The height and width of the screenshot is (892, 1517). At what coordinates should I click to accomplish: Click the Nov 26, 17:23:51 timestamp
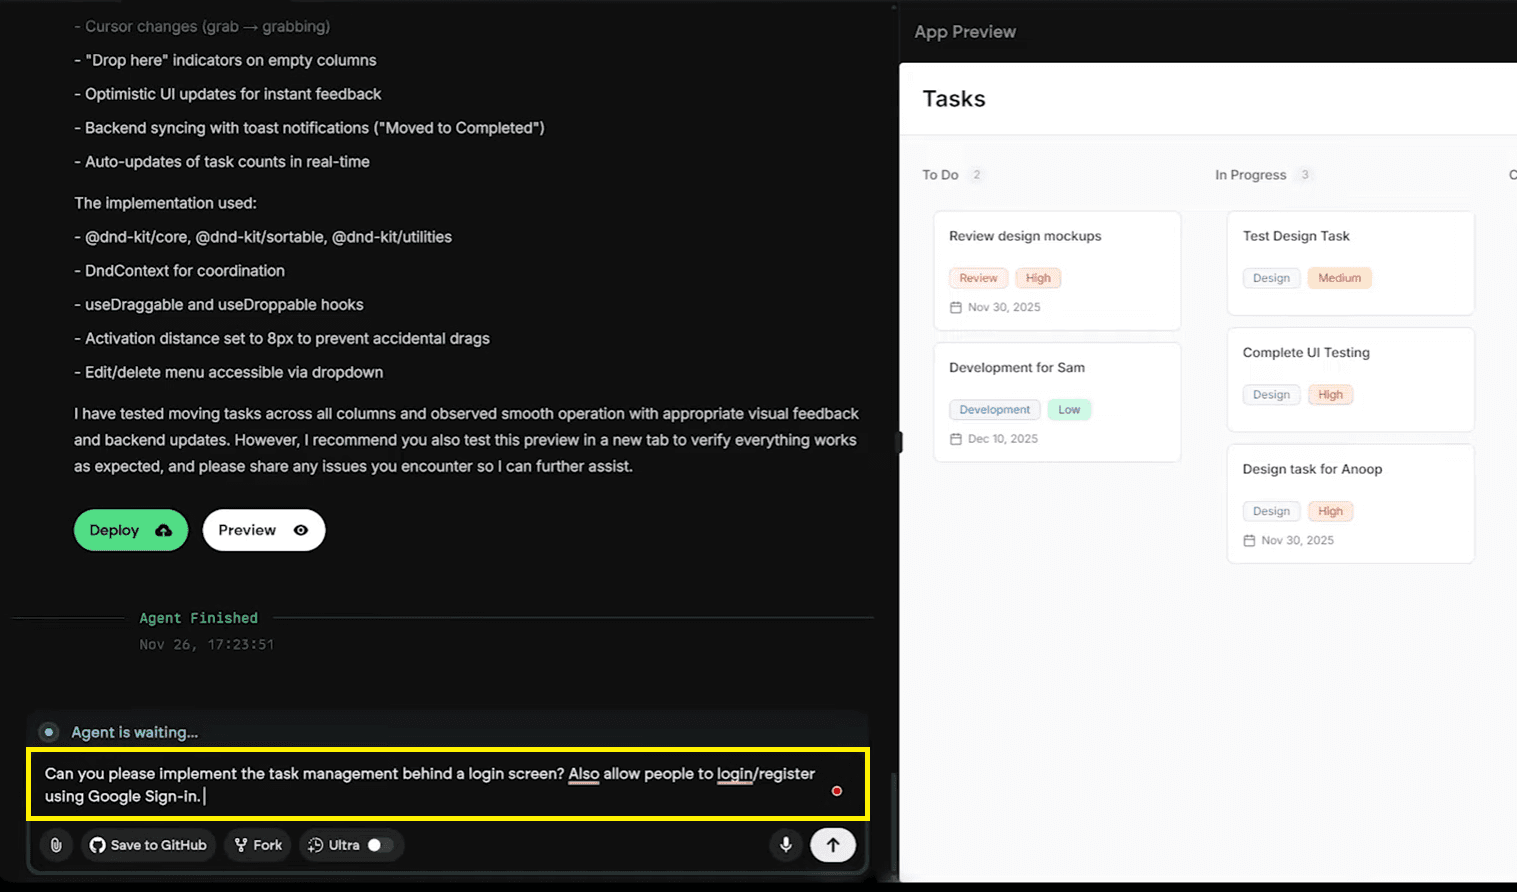point(206,645)
